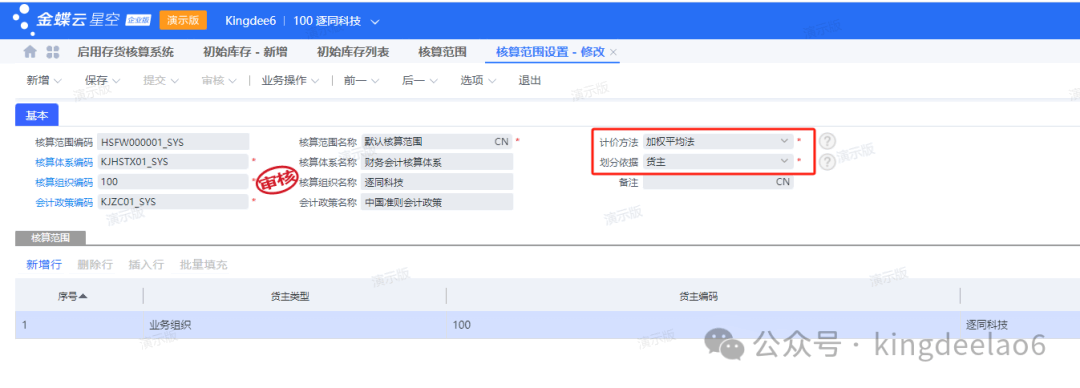Click help icon beside 计价方法

click(827, 141)
